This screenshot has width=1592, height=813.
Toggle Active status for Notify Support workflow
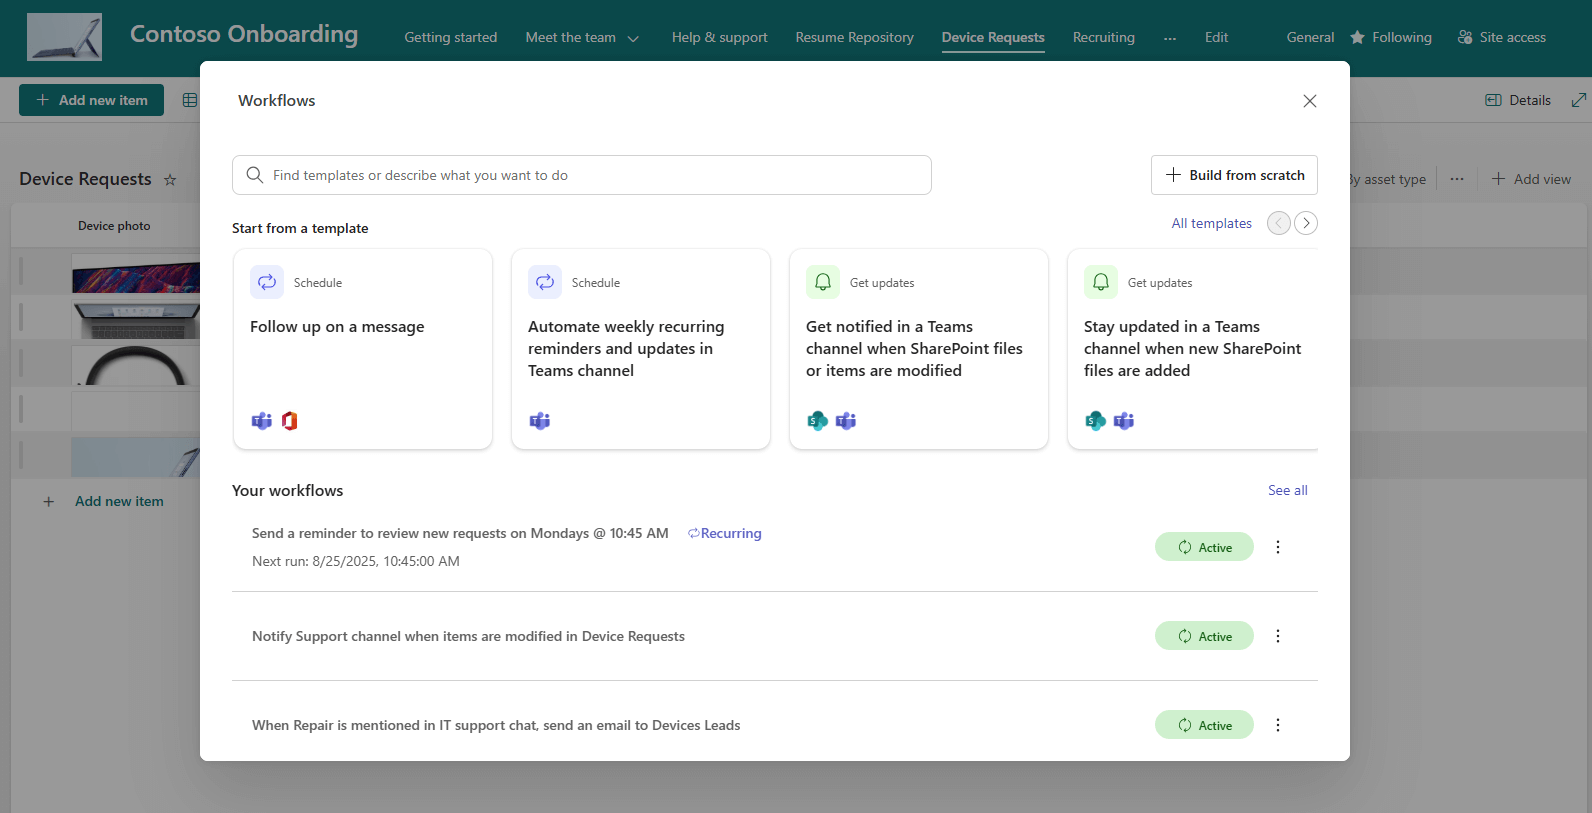[x=1203, y=636]
